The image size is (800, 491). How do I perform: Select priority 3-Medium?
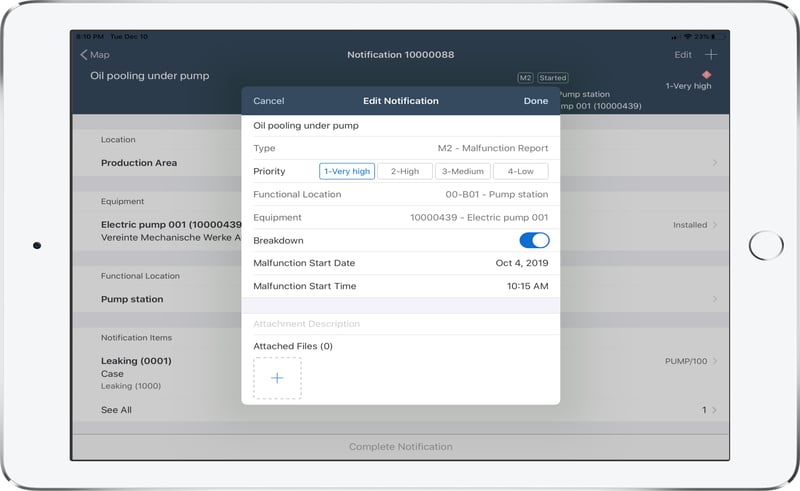(x=463, y=171)
